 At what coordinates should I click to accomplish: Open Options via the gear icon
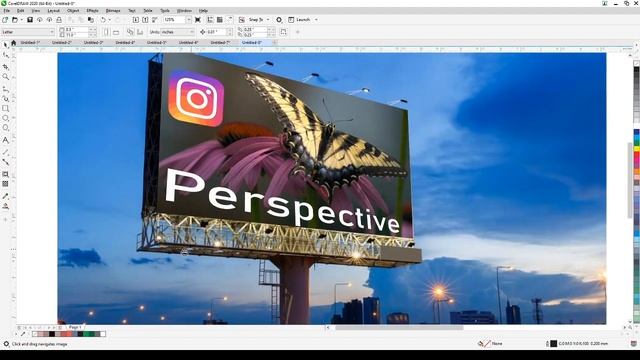[x=279, y=20]
